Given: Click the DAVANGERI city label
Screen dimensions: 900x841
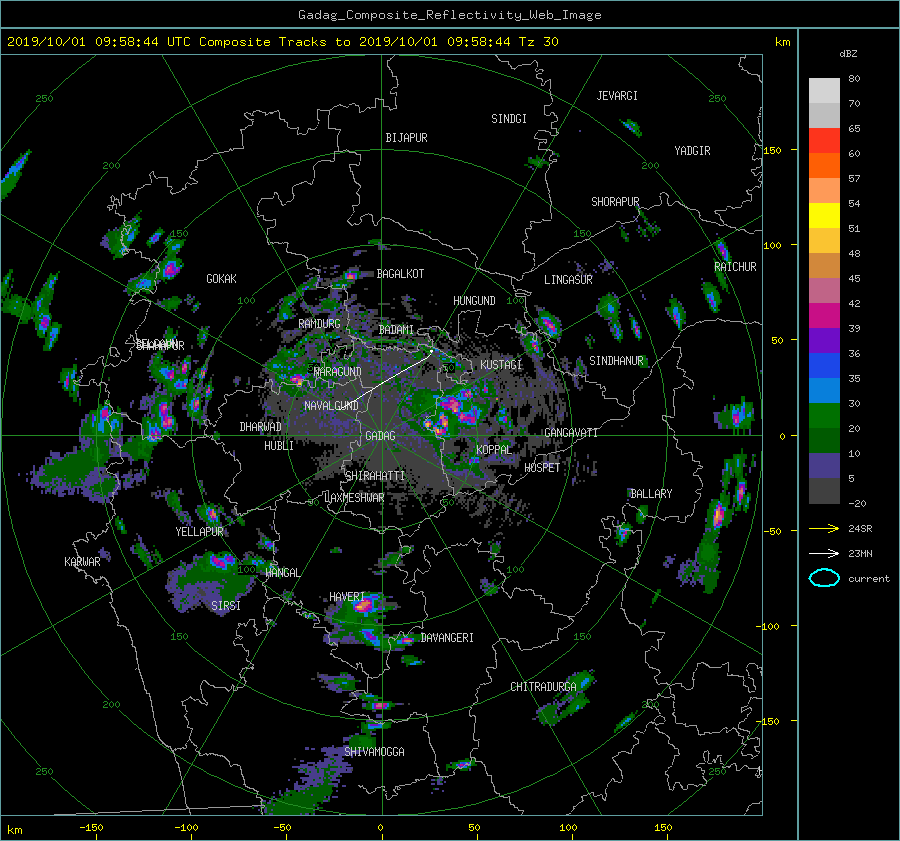Looking at the screenshot, I should tap(447, 638).
